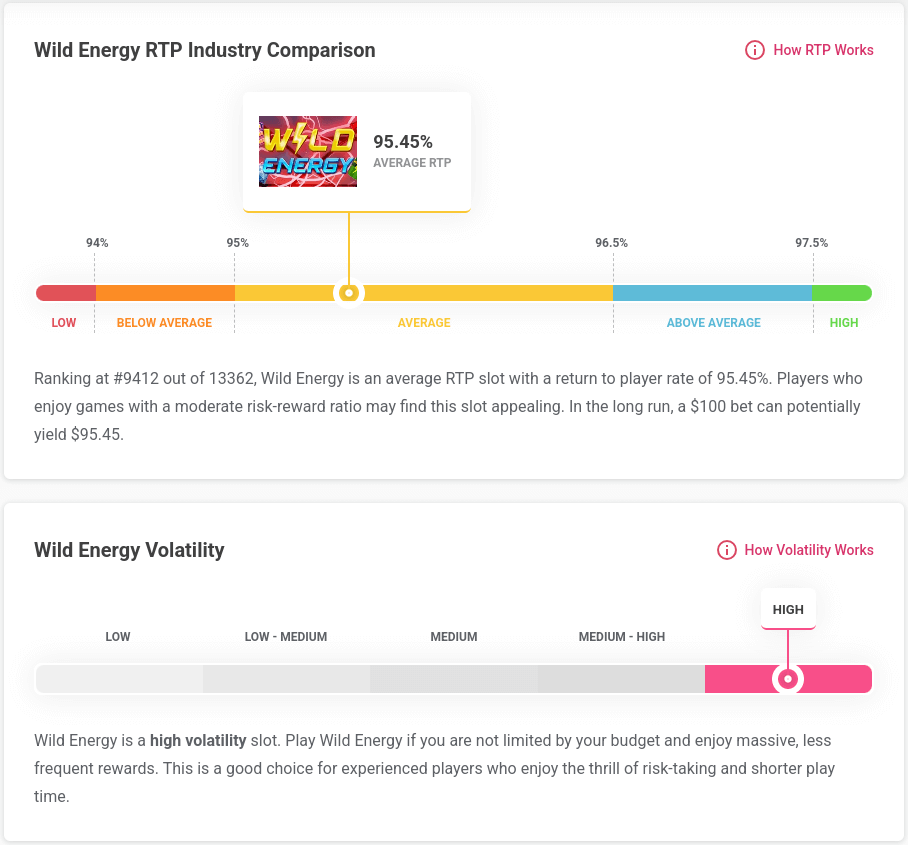
Task: Click the circular marker on the volatility bar
Action: (788, 679)
